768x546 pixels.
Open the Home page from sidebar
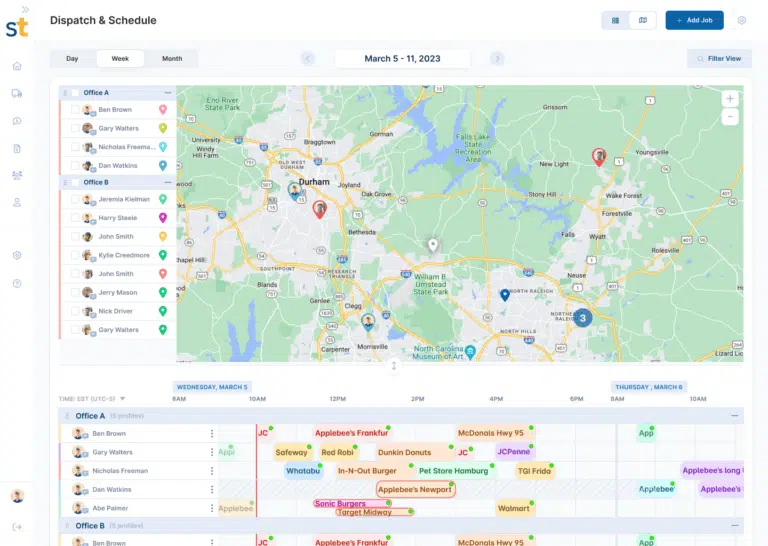click(x=17, y=66)
